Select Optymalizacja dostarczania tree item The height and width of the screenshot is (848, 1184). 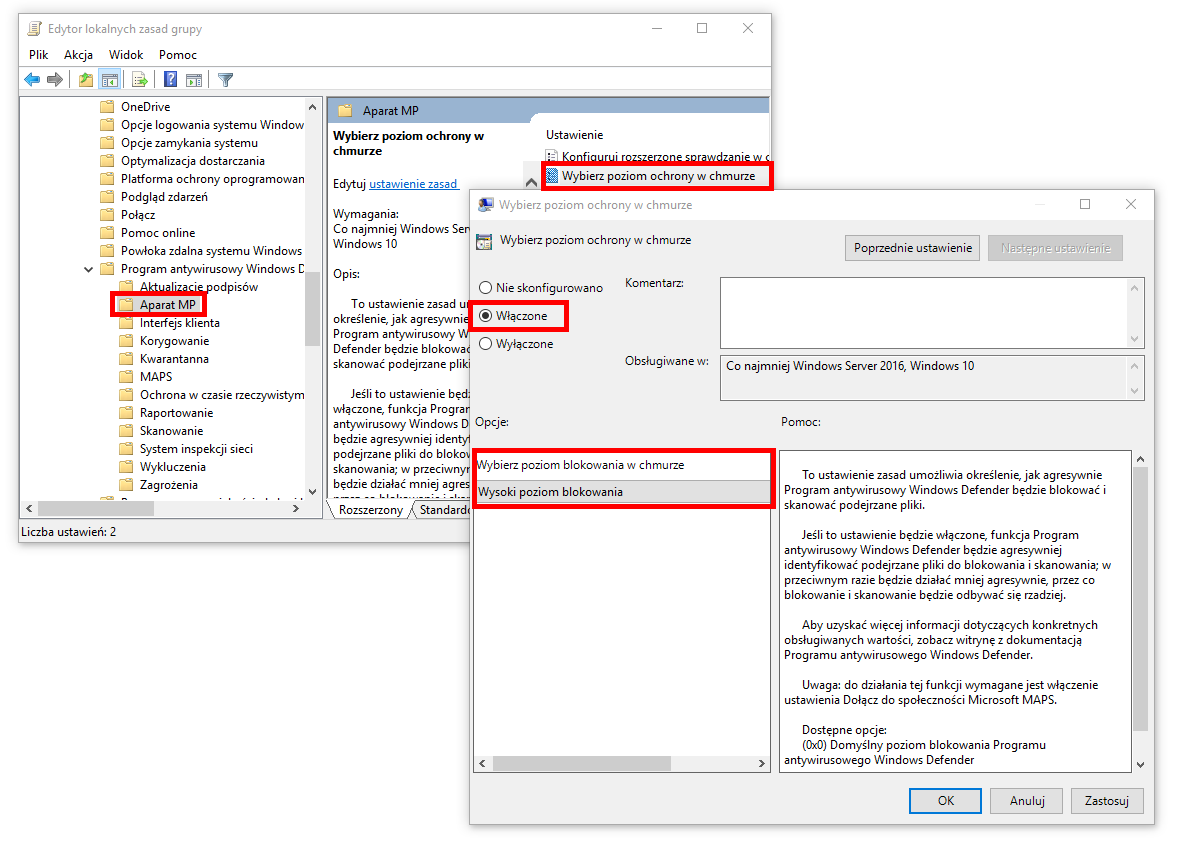(193, 161)
